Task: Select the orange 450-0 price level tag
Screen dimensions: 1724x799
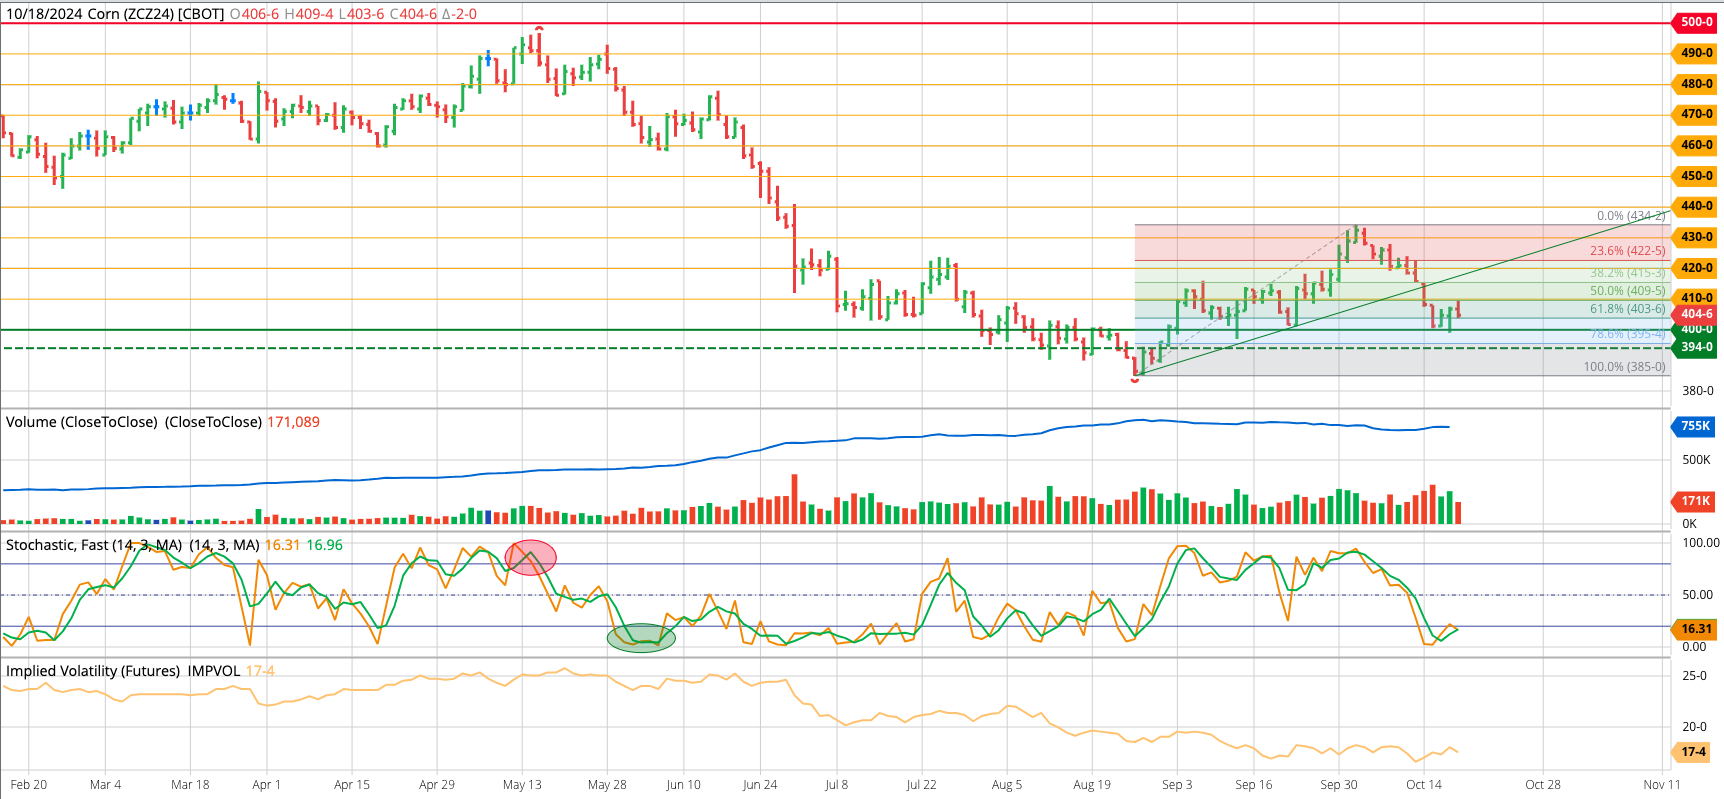Action: [x=1695, y=176]
